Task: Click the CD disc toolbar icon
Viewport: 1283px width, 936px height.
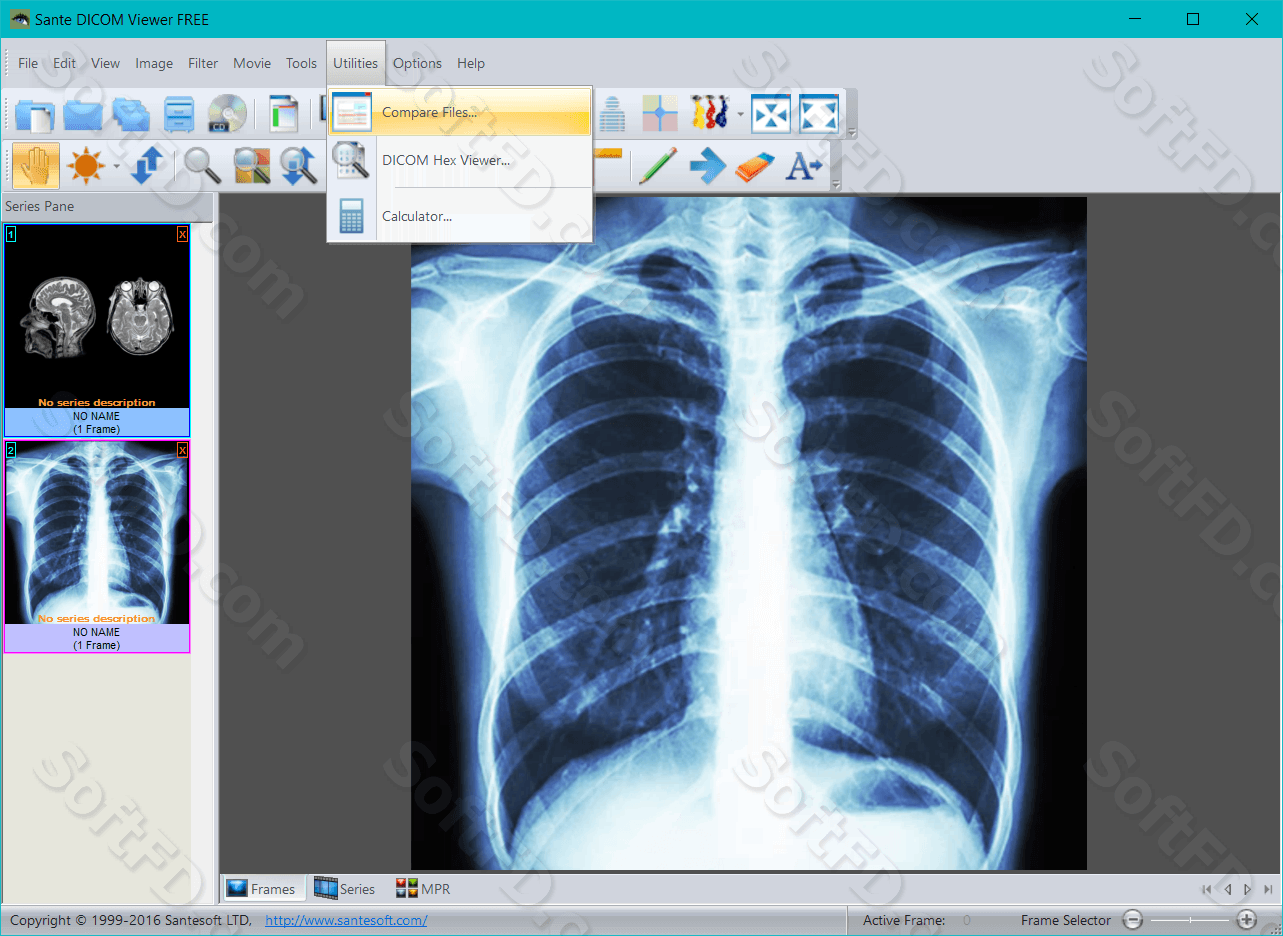Action: coord(227,113)
